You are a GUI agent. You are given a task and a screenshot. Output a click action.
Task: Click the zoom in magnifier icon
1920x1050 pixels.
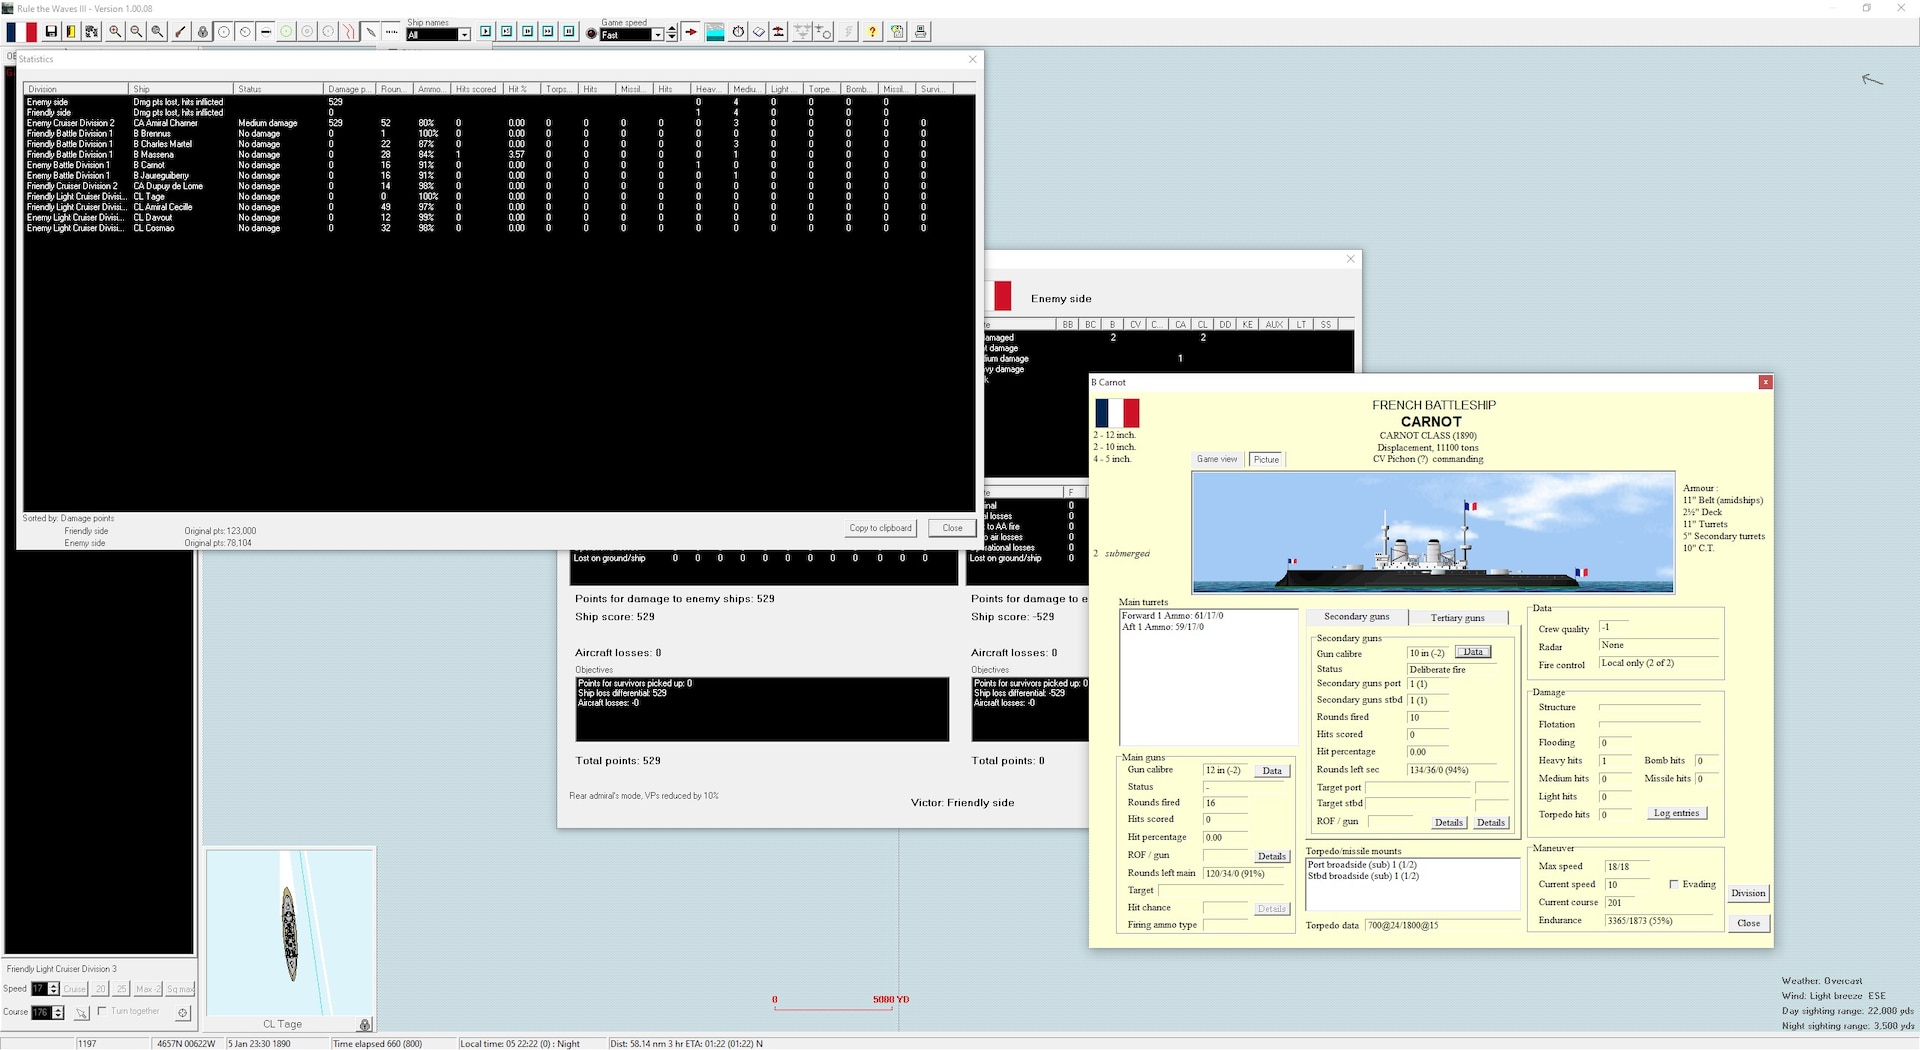[x=115, y=32]
